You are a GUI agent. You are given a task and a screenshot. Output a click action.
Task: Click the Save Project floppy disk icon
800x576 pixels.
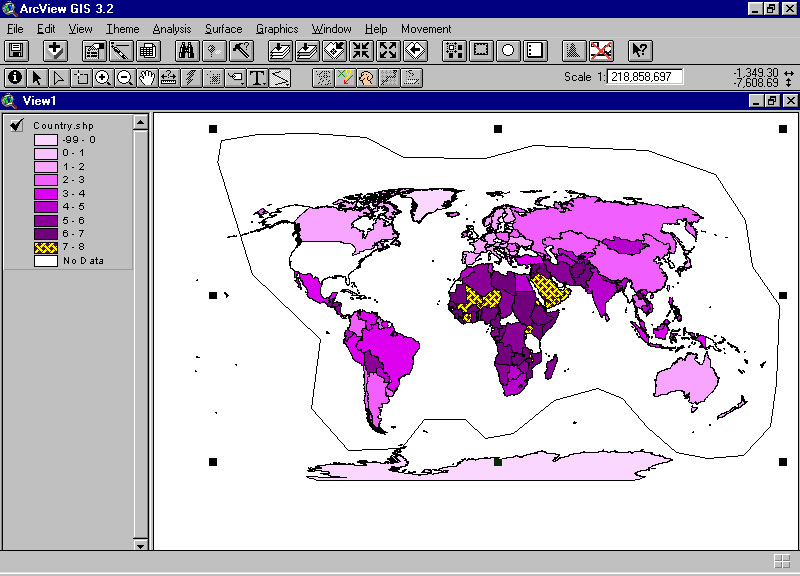[x=16, y=50]
